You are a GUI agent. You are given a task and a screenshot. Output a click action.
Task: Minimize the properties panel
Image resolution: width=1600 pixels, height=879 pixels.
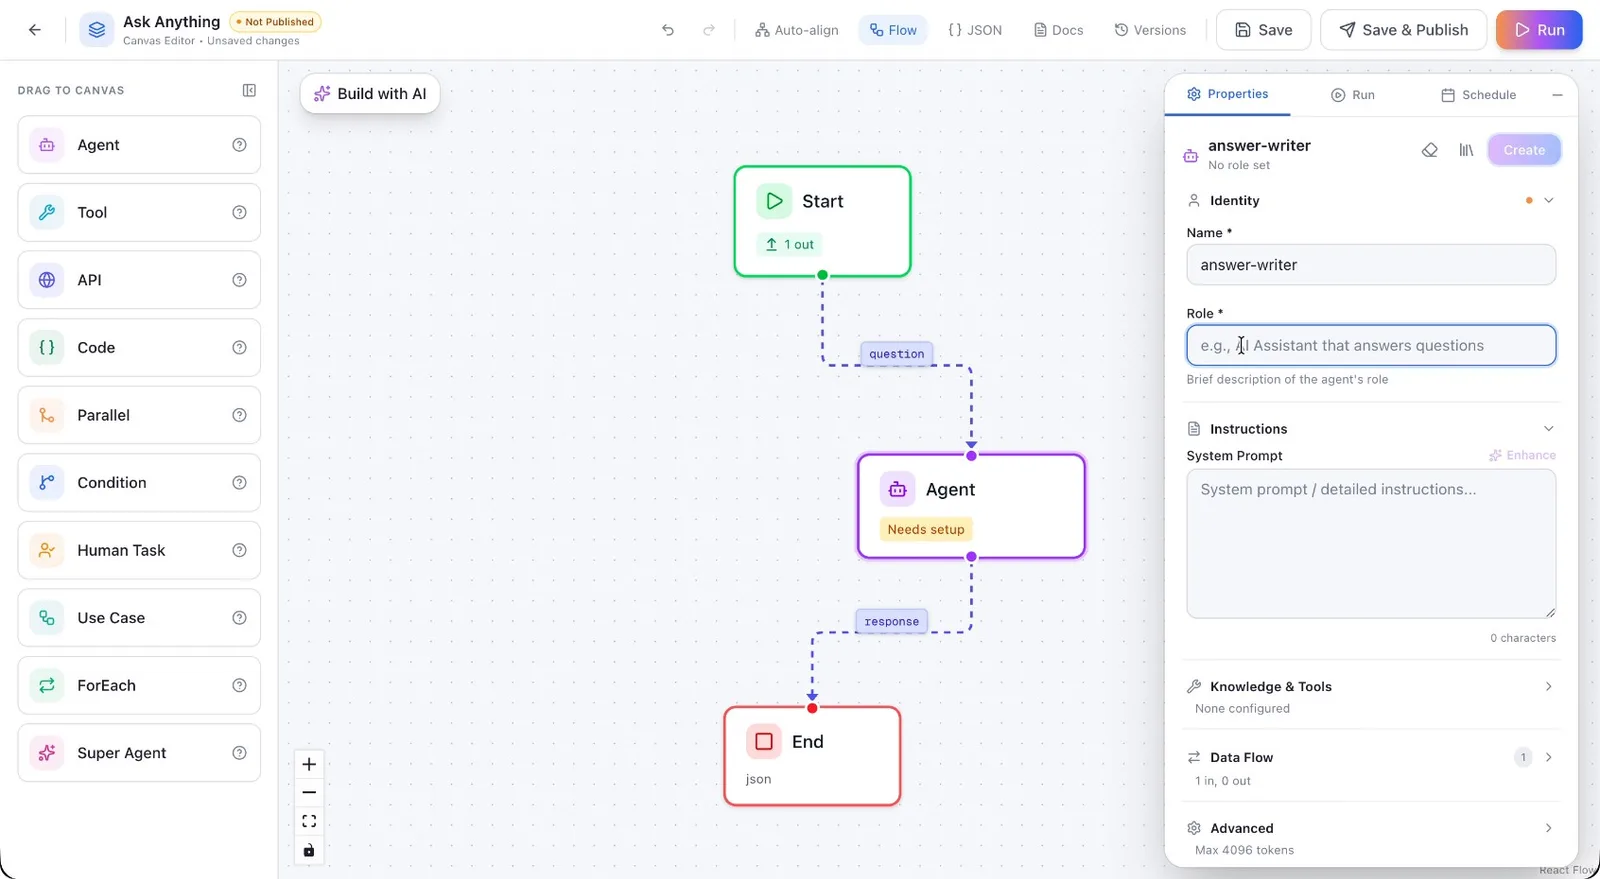(1557, 95)
